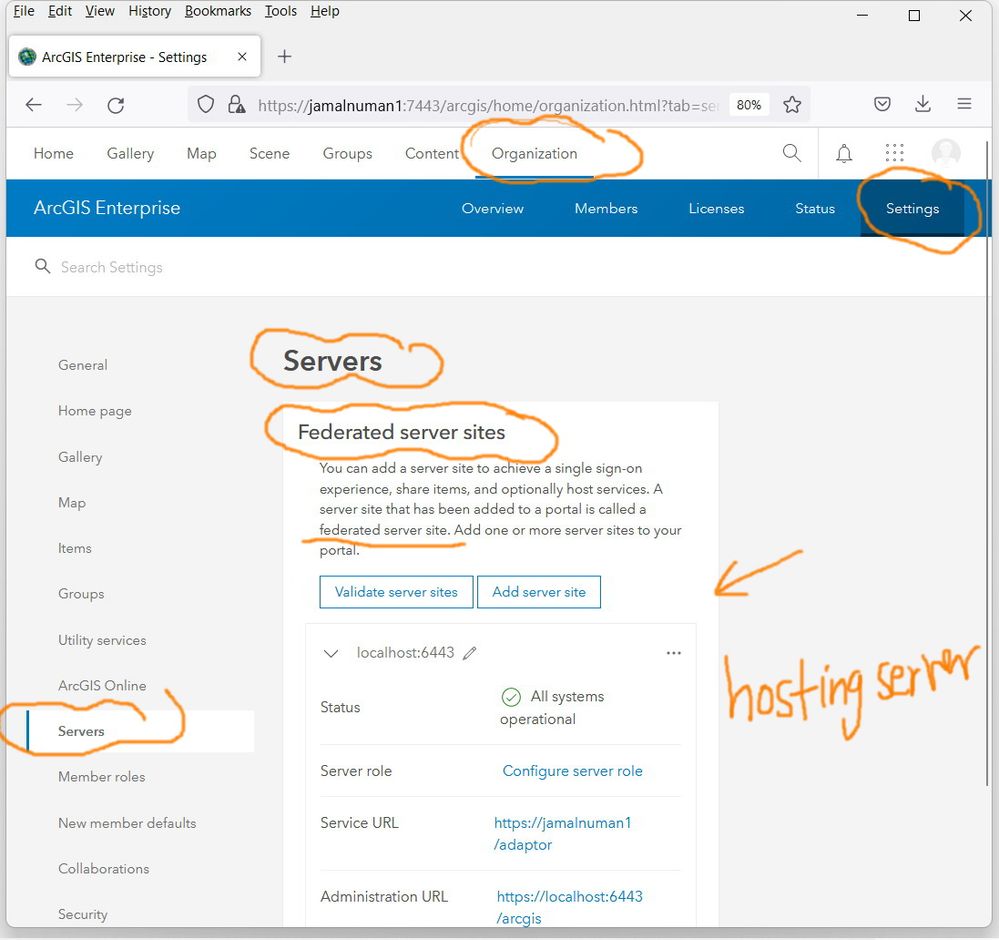
Task: Open Items settings in the sidebar
Action: (x=75, y=548)
